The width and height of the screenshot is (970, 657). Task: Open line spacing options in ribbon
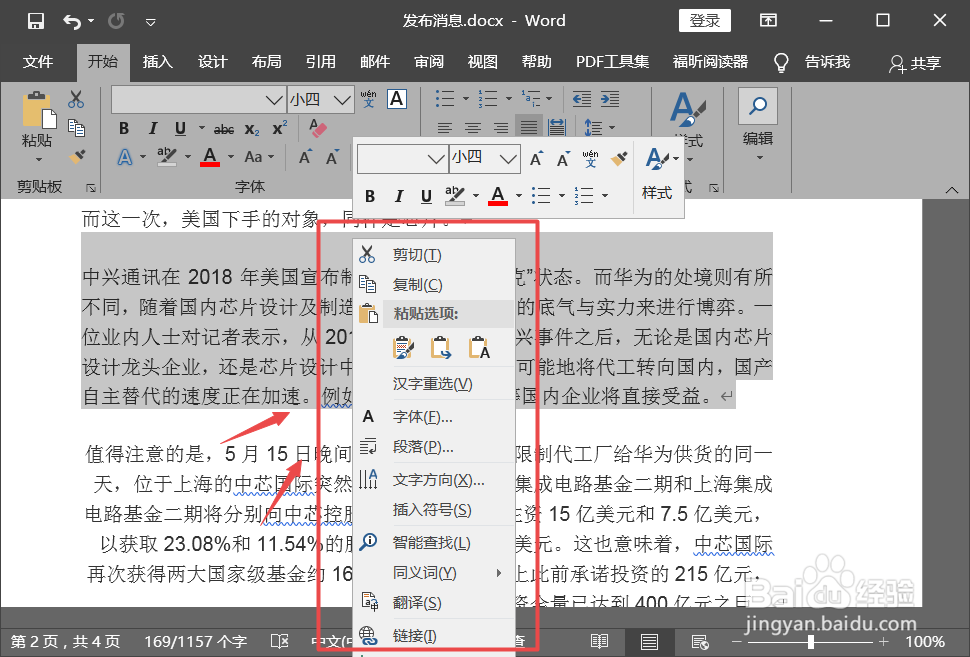pos(599,128)
